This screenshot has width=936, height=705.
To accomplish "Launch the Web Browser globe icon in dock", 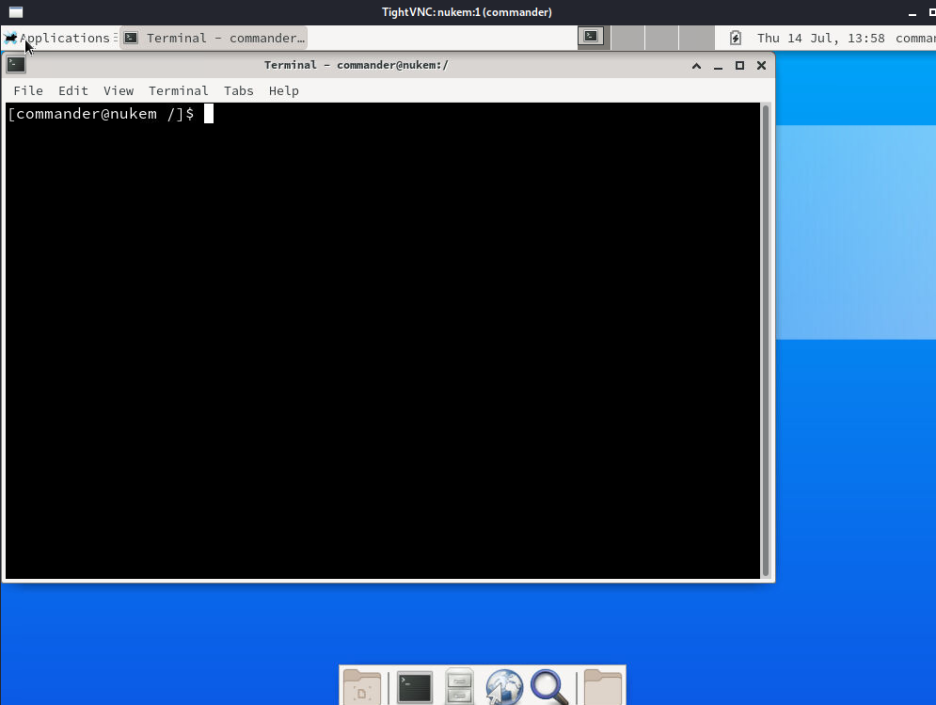I will coord(504,687).
